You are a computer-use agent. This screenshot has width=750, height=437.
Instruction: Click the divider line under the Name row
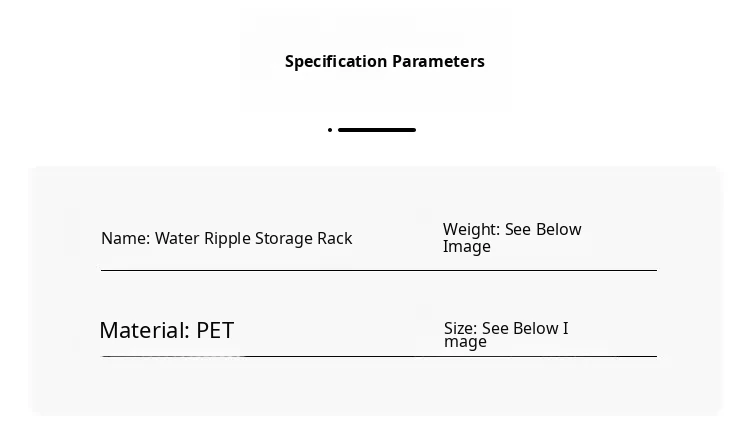click(x=378, y=270)
